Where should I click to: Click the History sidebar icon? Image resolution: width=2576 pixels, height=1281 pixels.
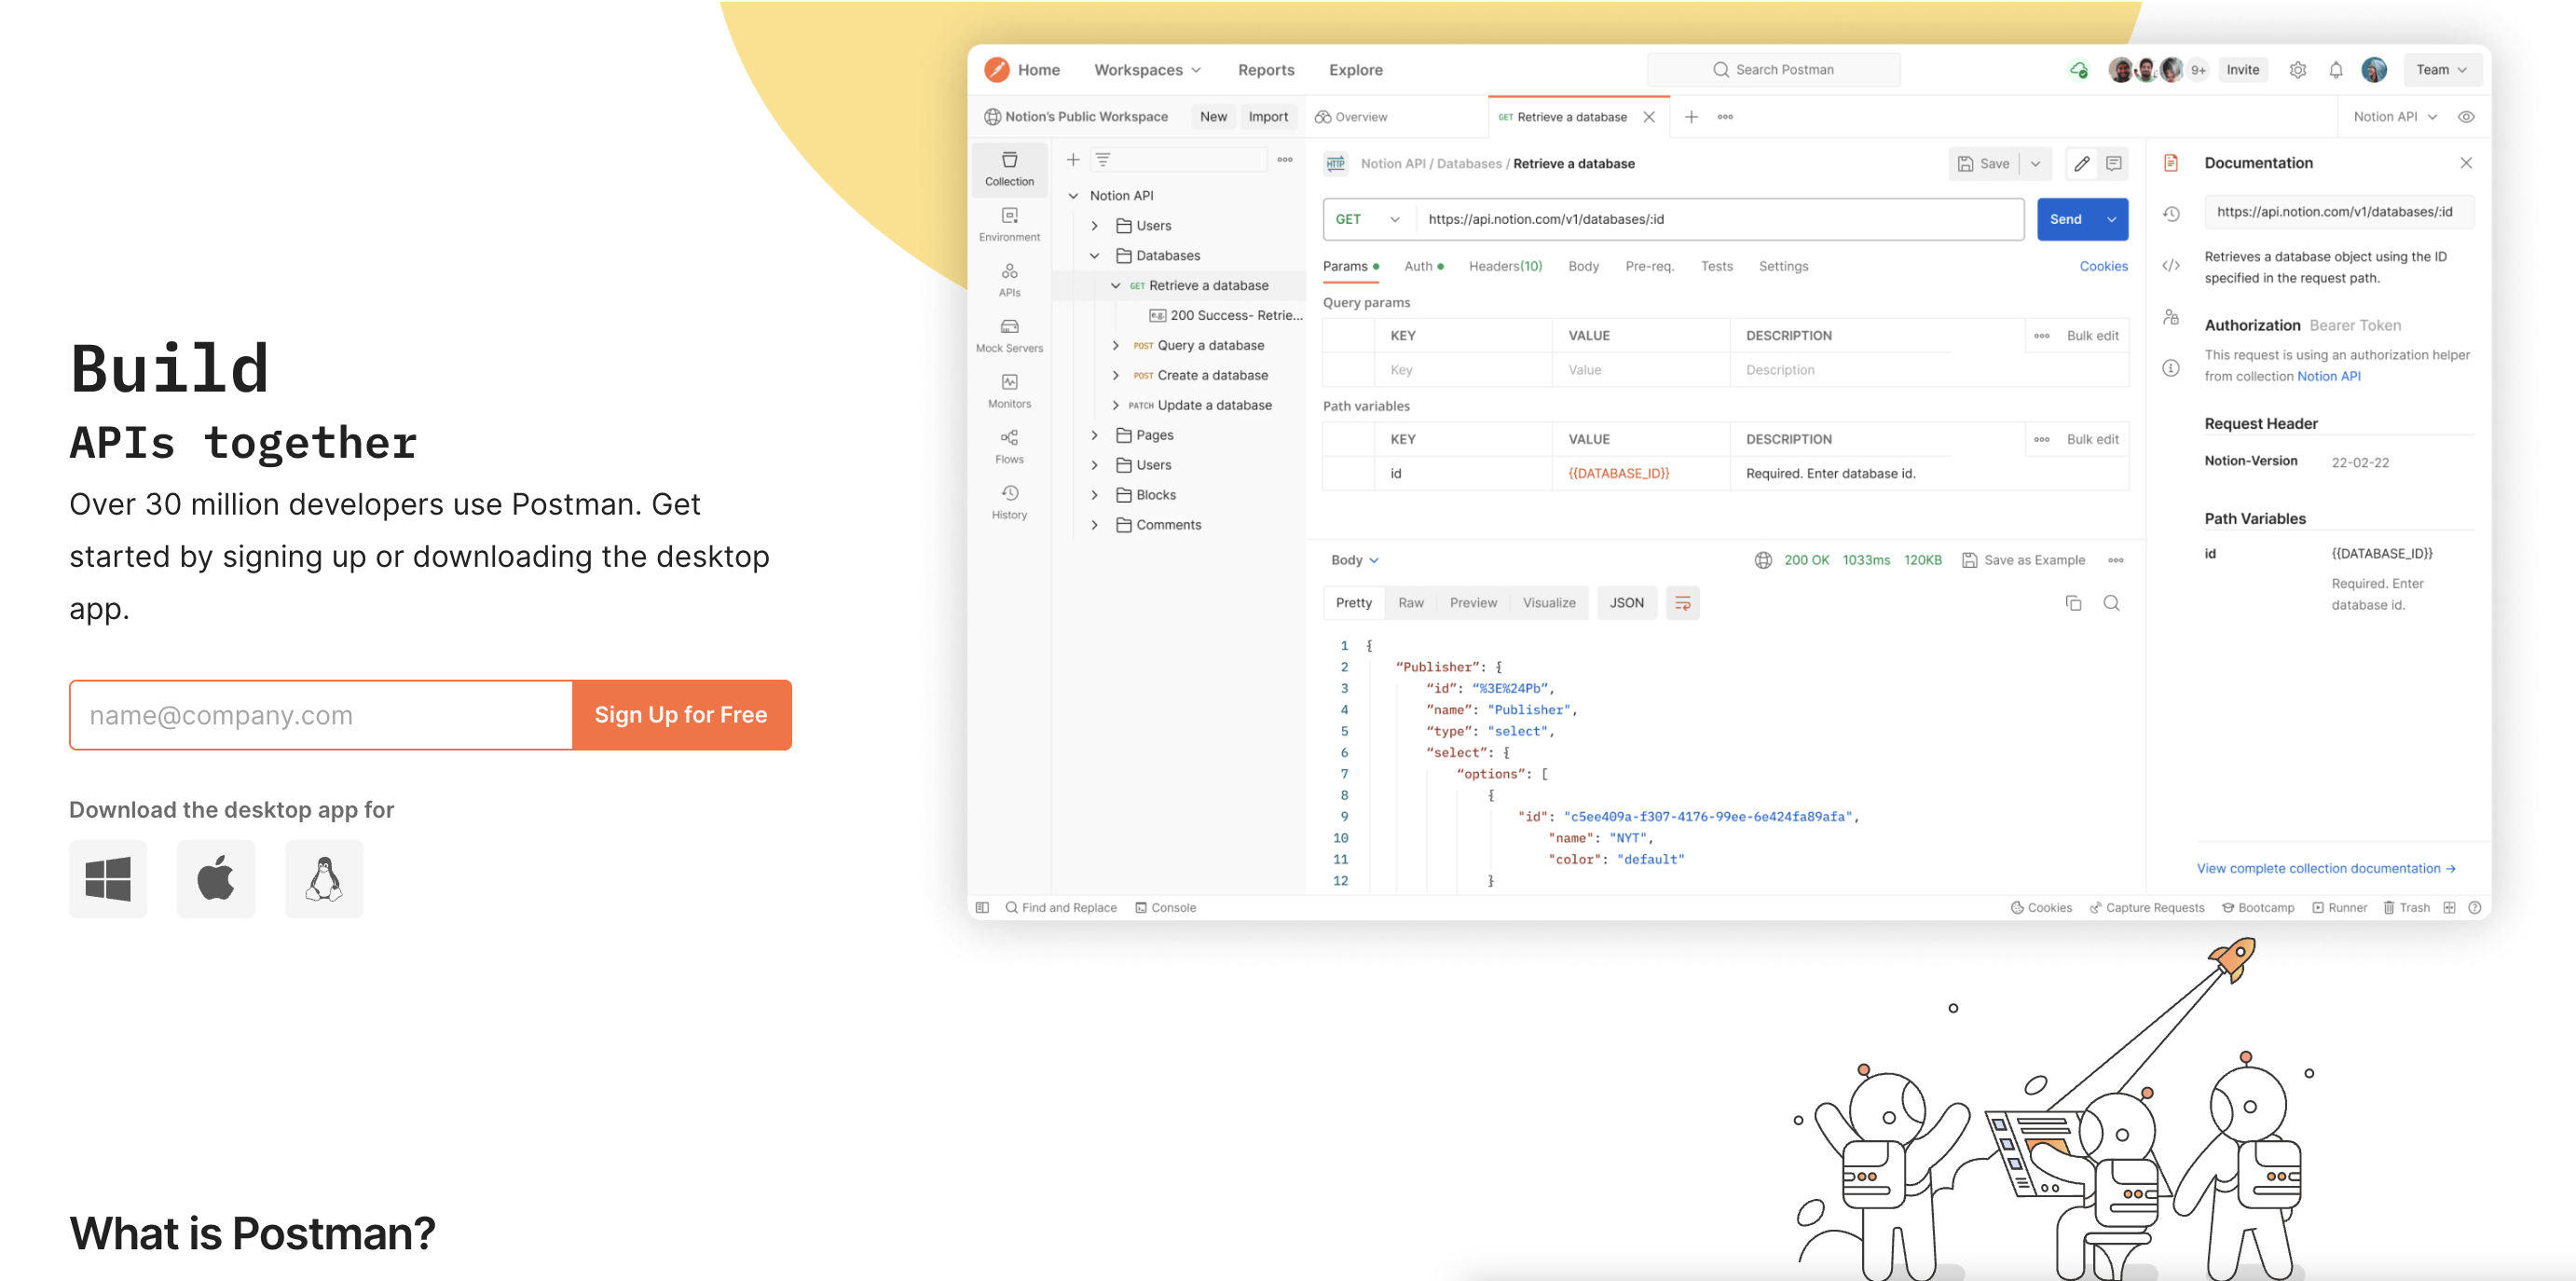point(1009,502)
